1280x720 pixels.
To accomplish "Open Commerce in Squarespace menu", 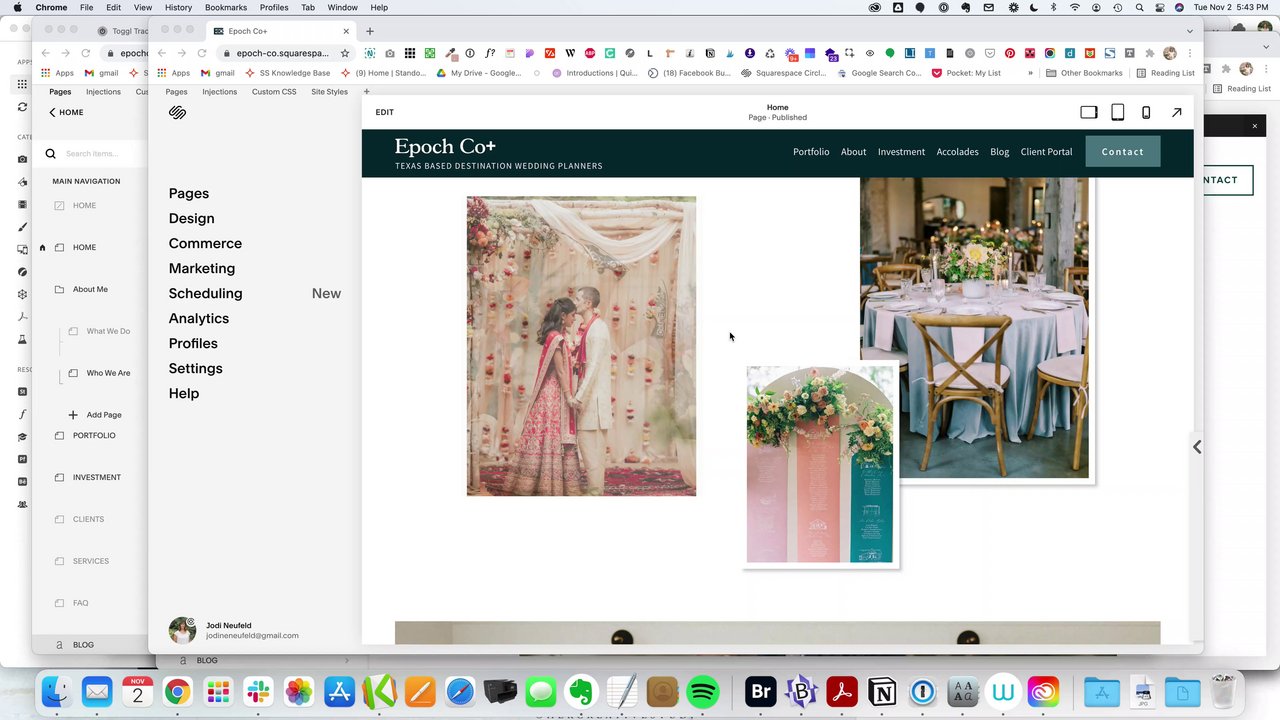I will click(205, 243).
